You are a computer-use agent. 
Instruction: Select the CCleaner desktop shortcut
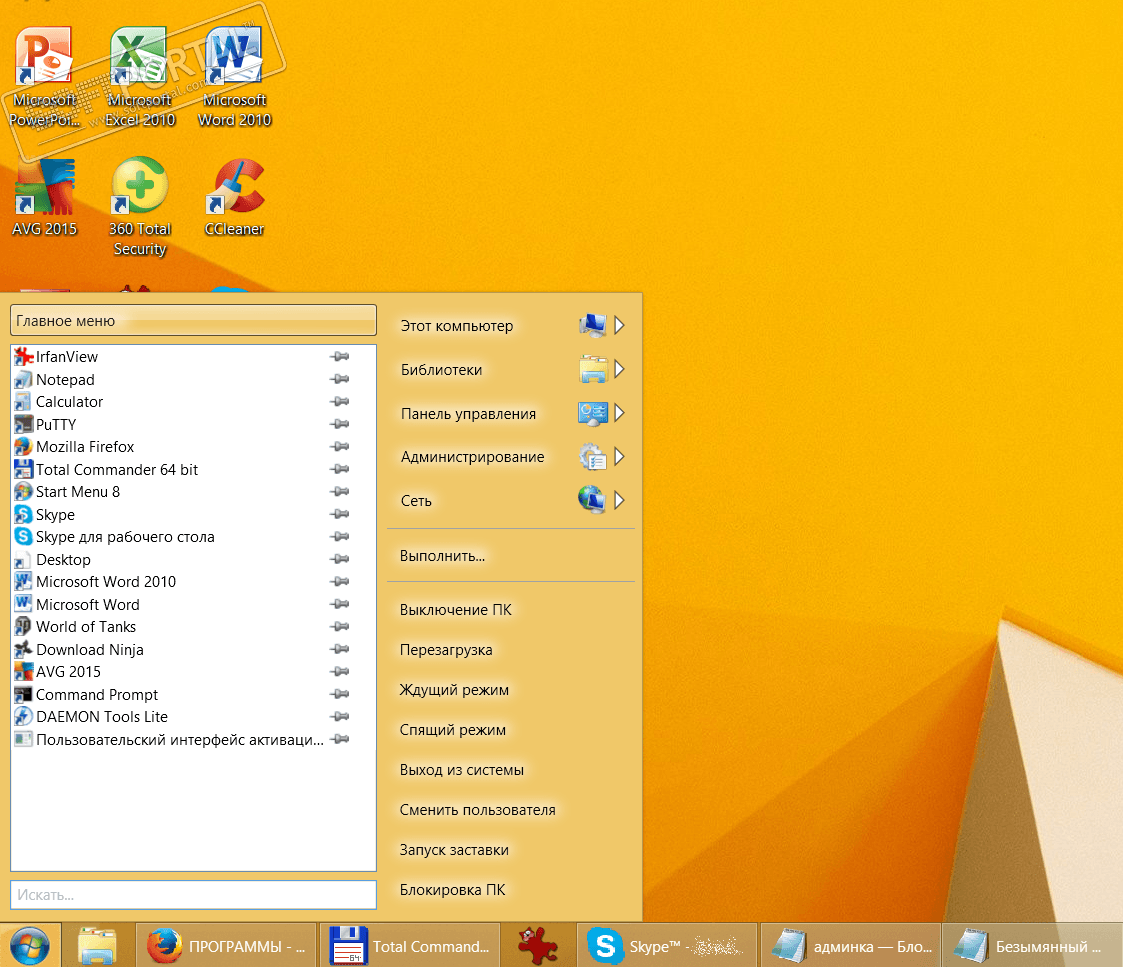tap(234, 198)
